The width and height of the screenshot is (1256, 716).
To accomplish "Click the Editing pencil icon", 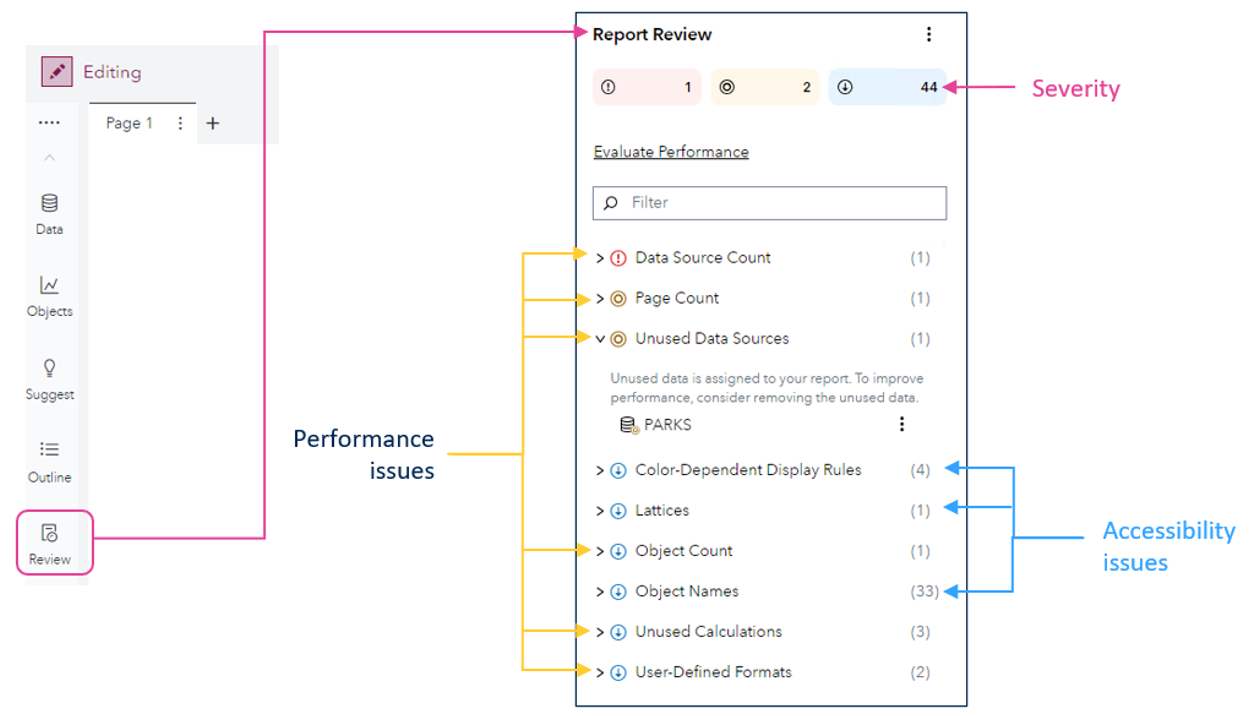I will point(56,72).
